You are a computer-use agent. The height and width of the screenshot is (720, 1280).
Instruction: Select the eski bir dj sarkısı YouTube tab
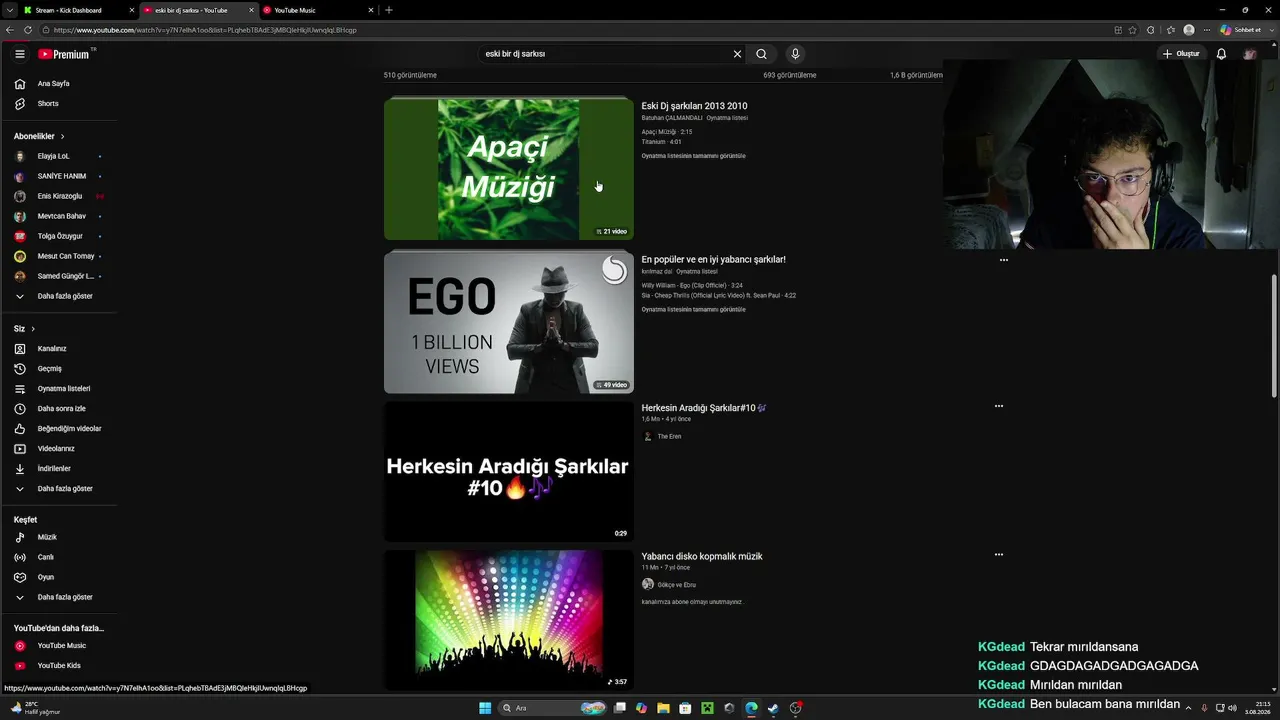pyautogui.click(x=198, y=10)
